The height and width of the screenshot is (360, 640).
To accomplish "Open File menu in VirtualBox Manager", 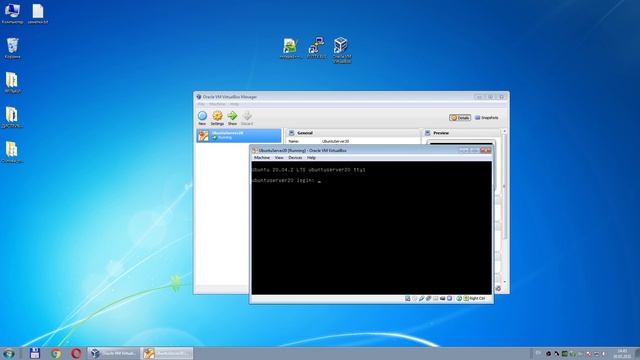I will pyautogui.click(x=201, y=104).
